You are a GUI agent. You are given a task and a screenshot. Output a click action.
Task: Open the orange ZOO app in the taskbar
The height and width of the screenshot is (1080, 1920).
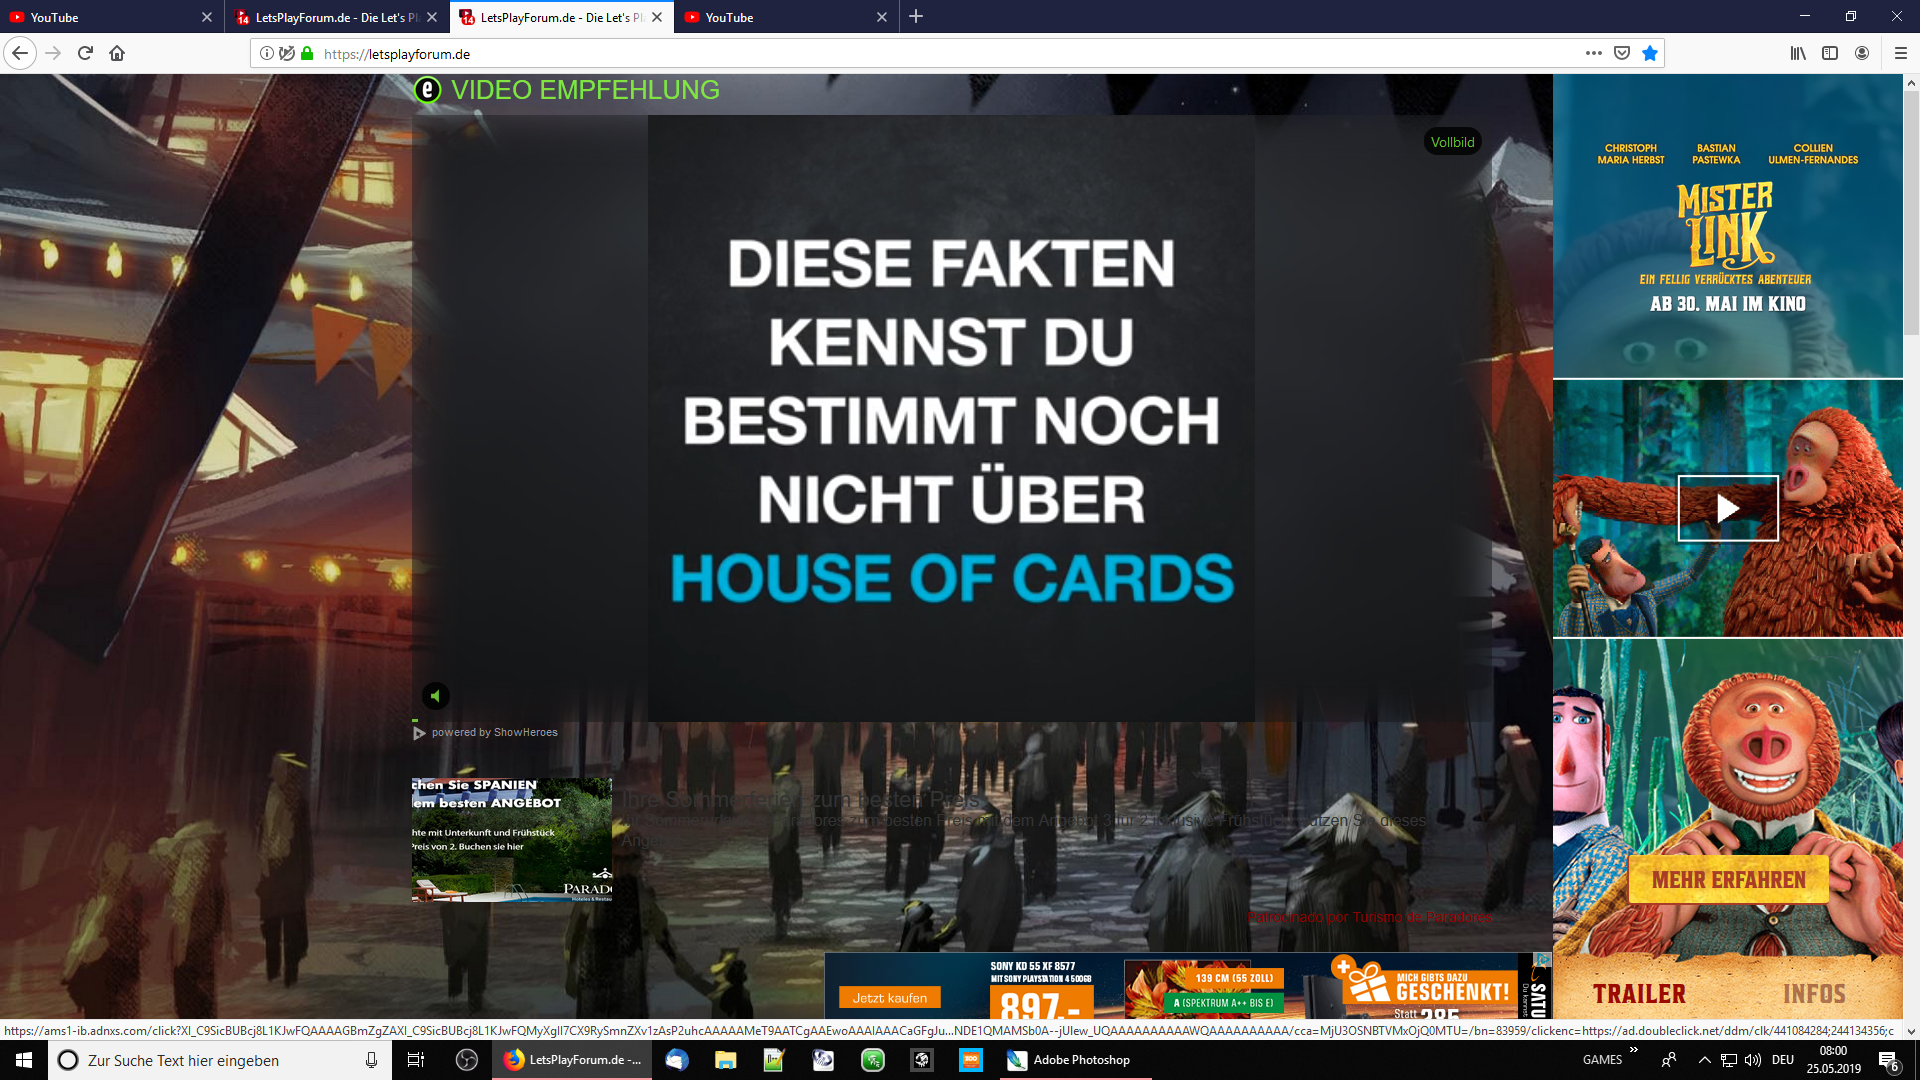[x=971, y=1060]
